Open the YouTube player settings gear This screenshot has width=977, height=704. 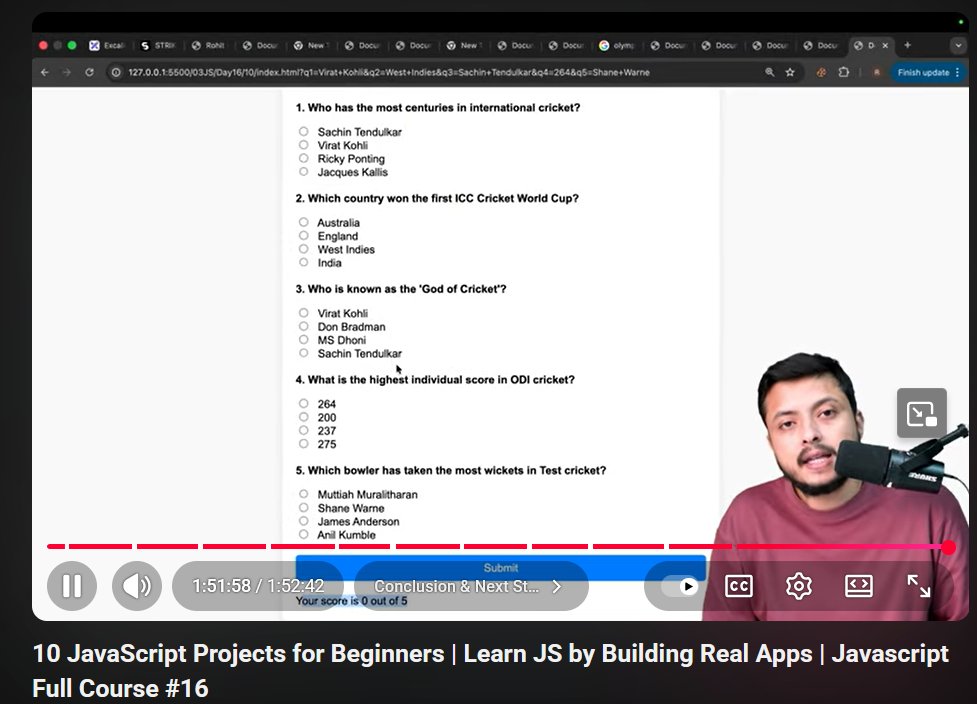tap(799, 586)
